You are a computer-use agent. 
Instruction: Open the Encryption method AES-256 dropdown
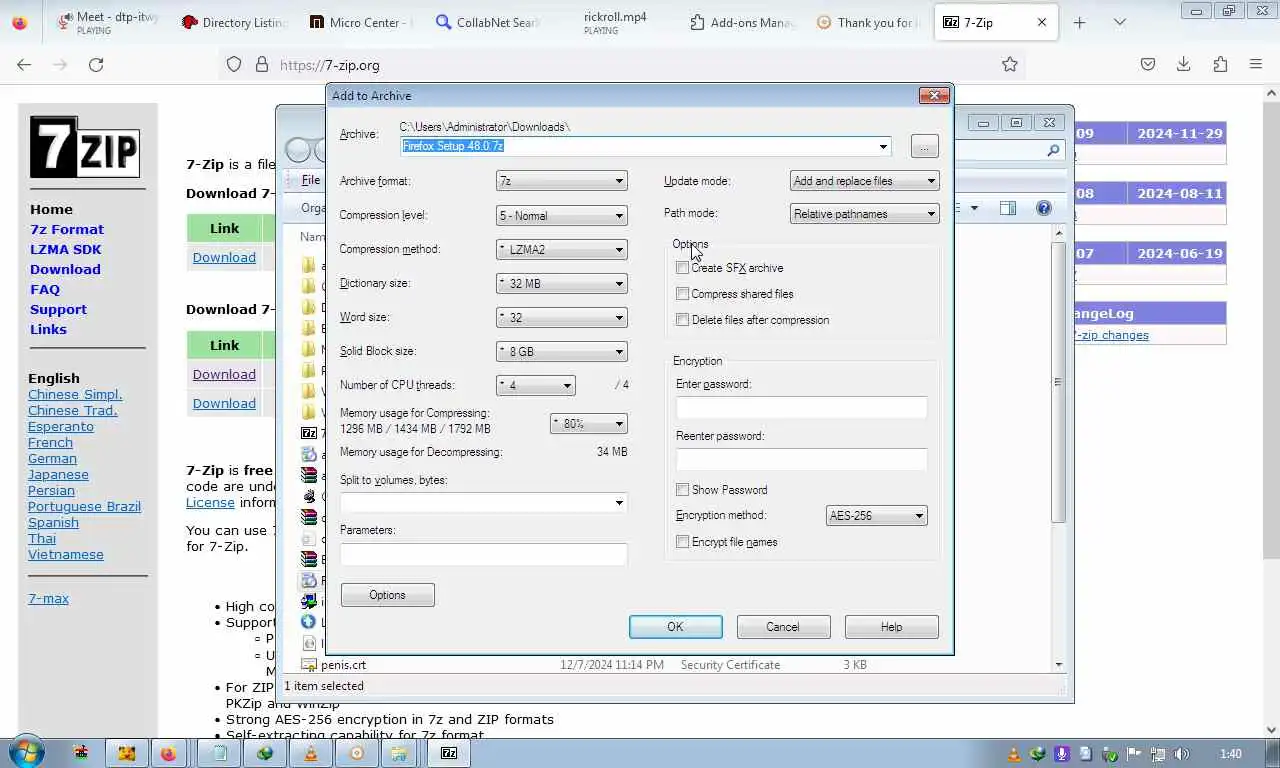[x=877, y=516]
